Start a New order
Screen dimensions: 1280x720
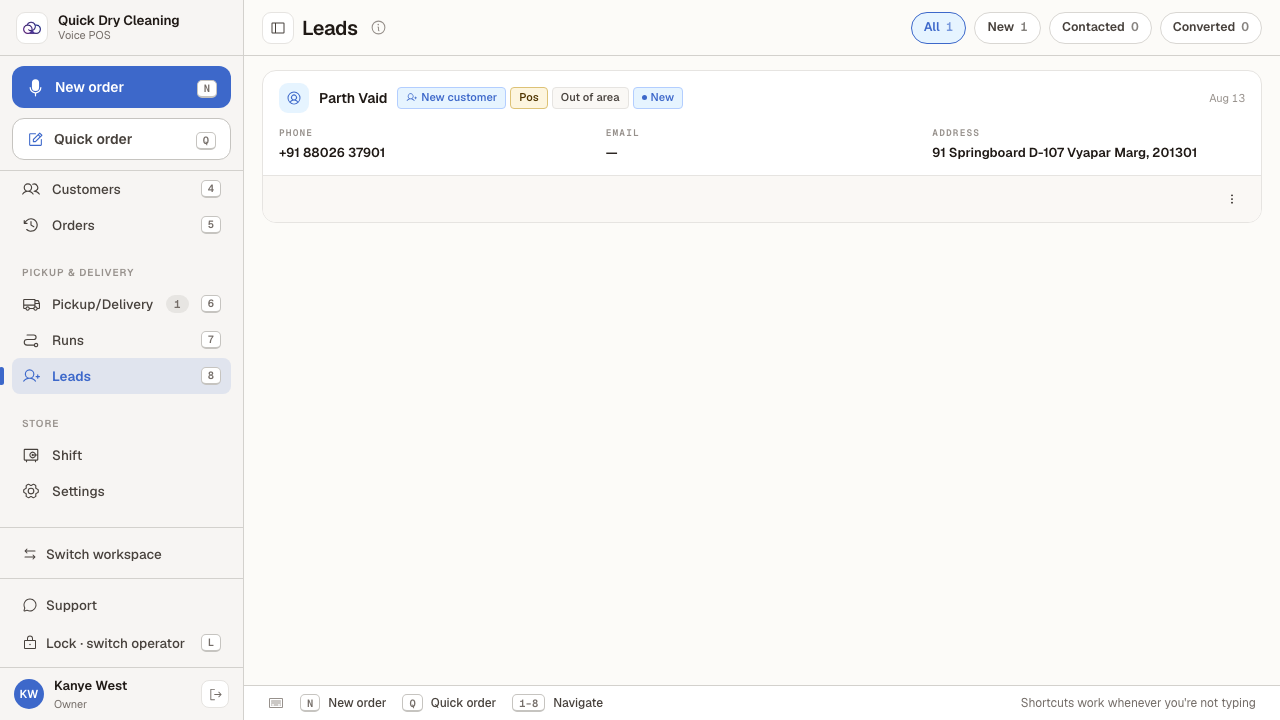(x=121, y=87)
